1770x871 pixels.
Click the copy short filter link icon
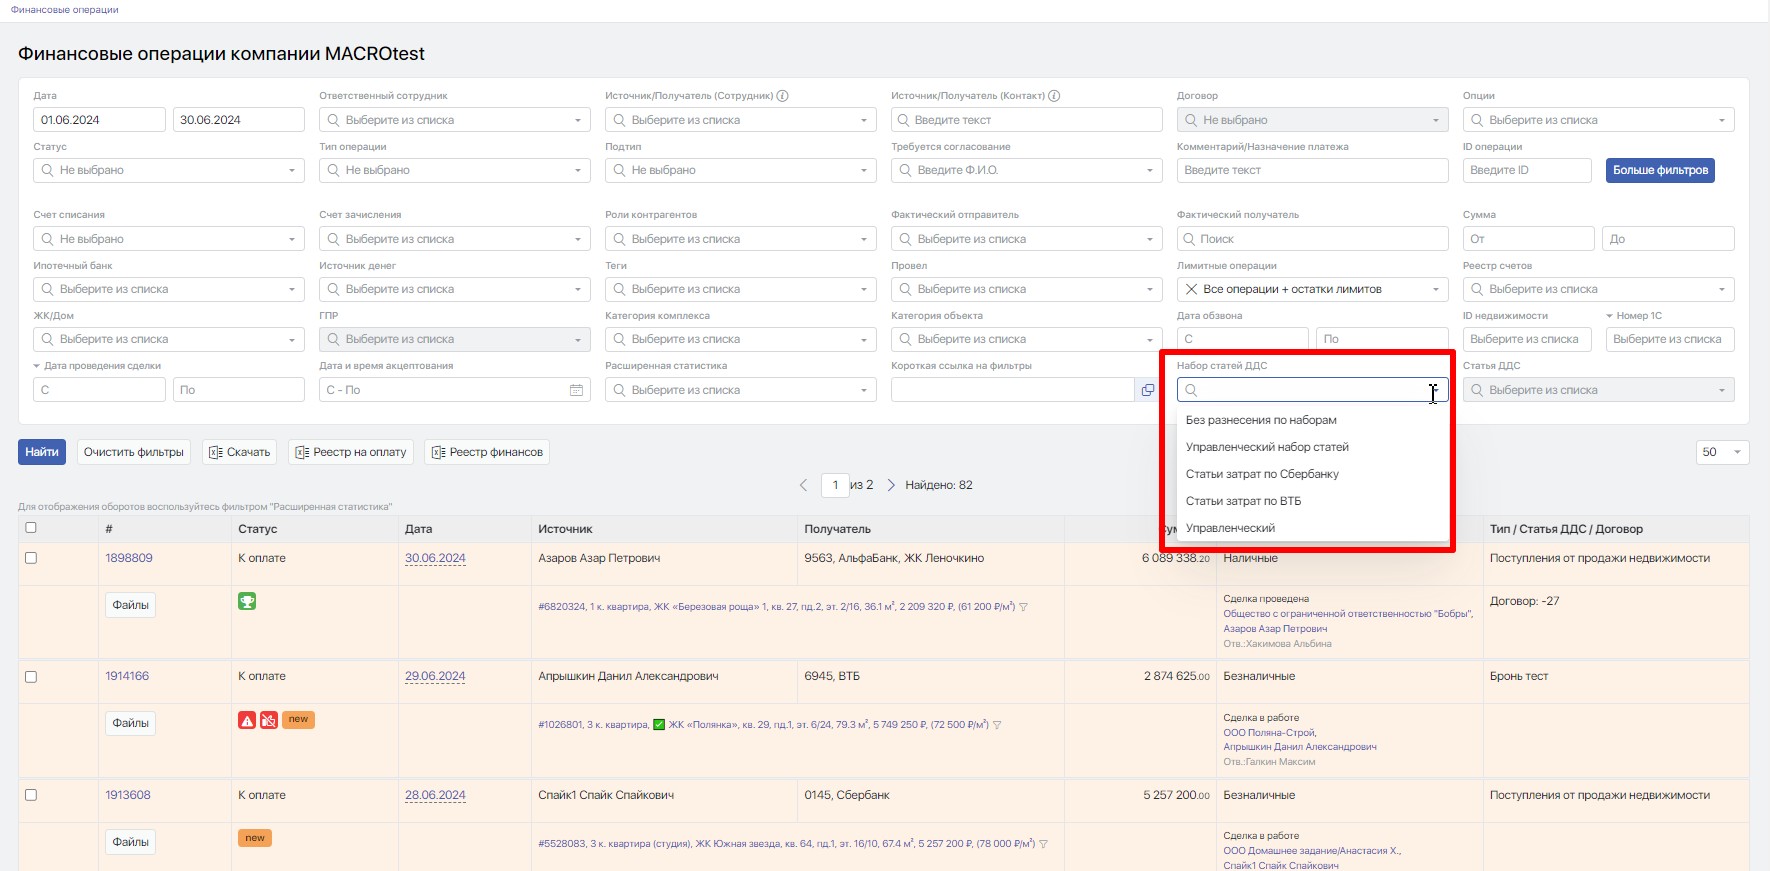1147,390
